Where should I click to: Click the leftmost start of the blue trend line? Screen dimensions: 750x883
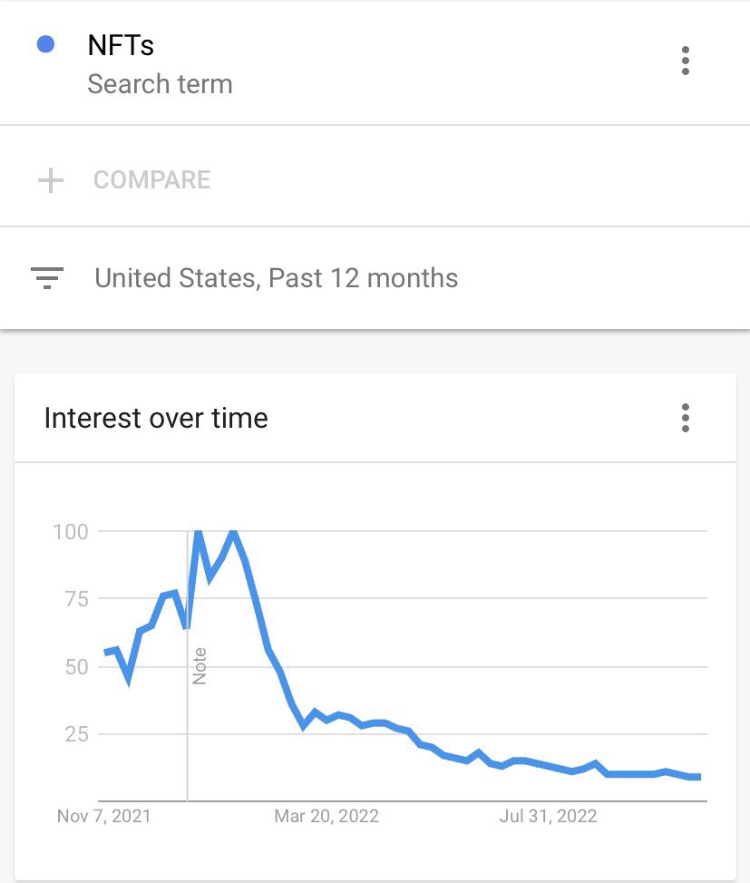(x=106, y=652)
